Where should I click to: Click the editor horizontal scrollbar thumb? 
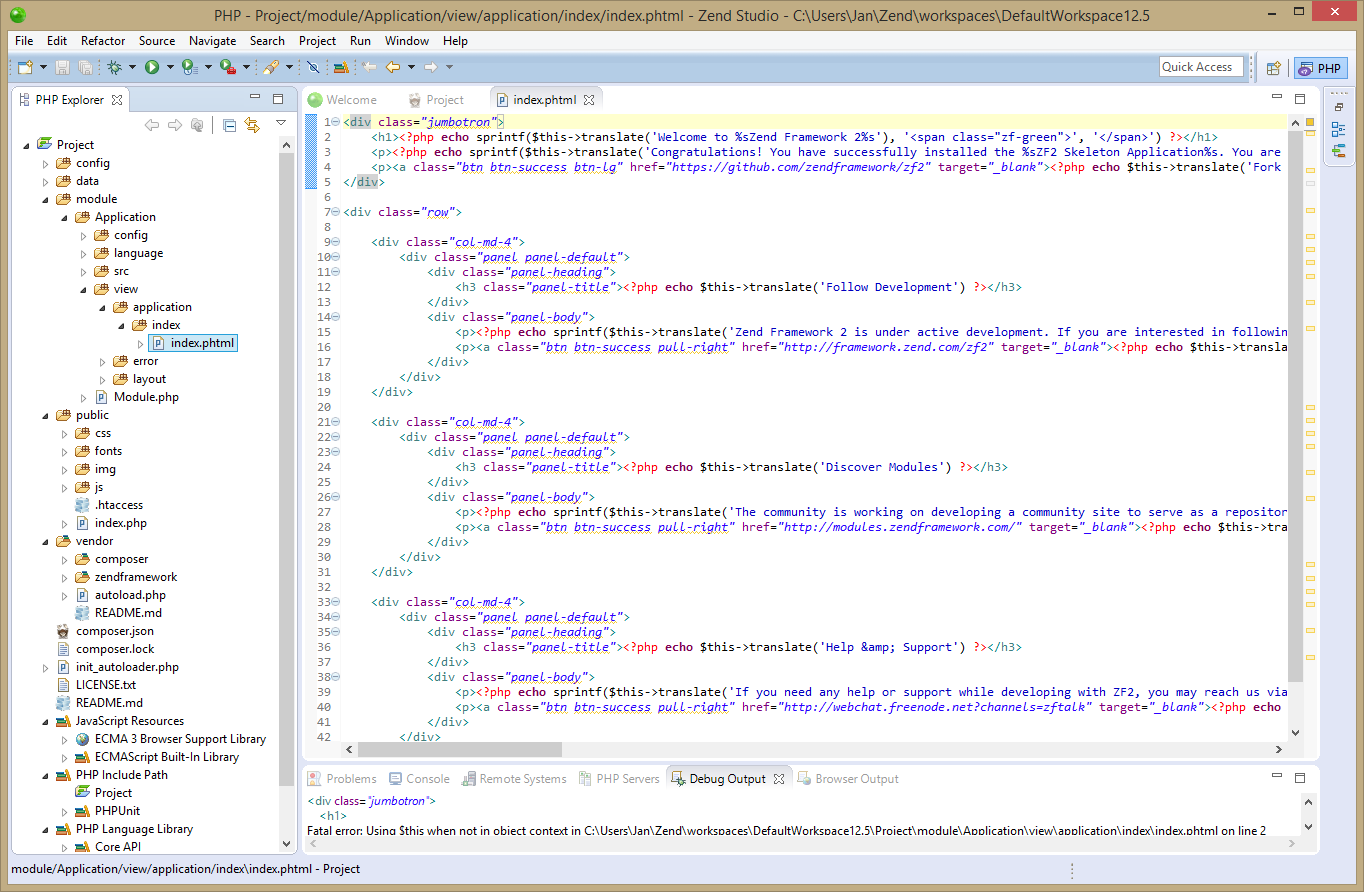click(460, 750)
